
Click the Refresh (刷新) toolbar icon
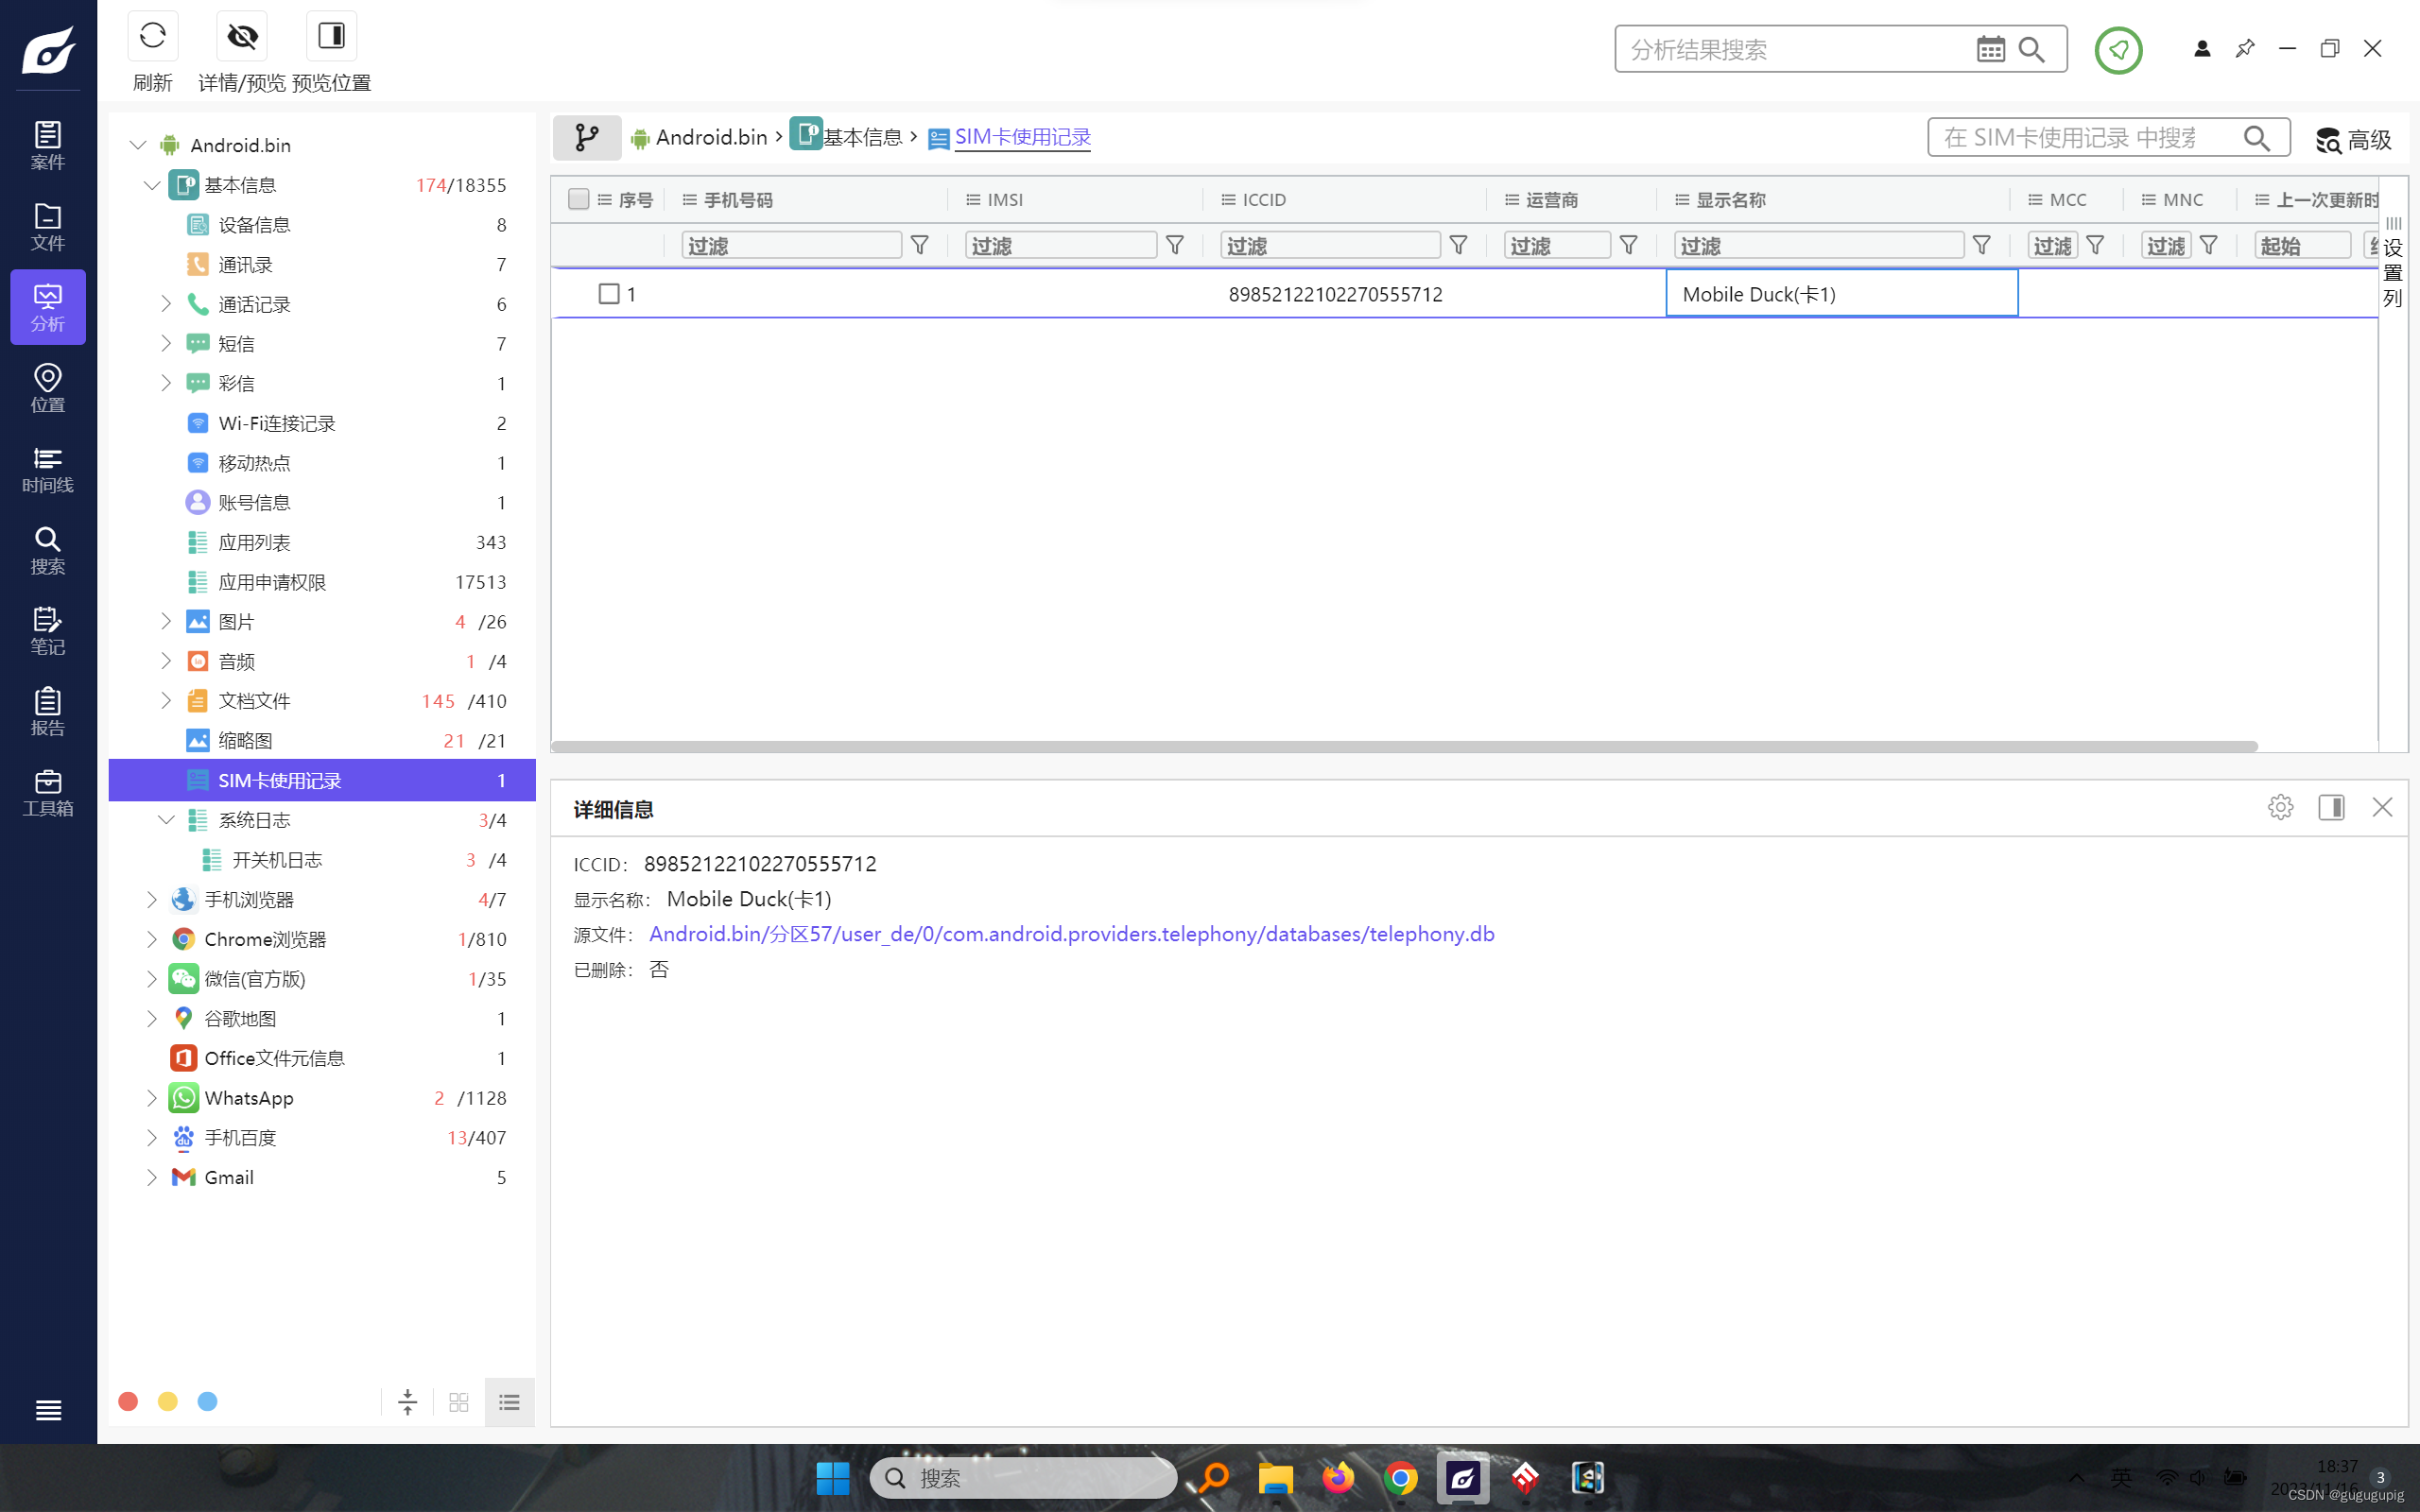point(152,37)
